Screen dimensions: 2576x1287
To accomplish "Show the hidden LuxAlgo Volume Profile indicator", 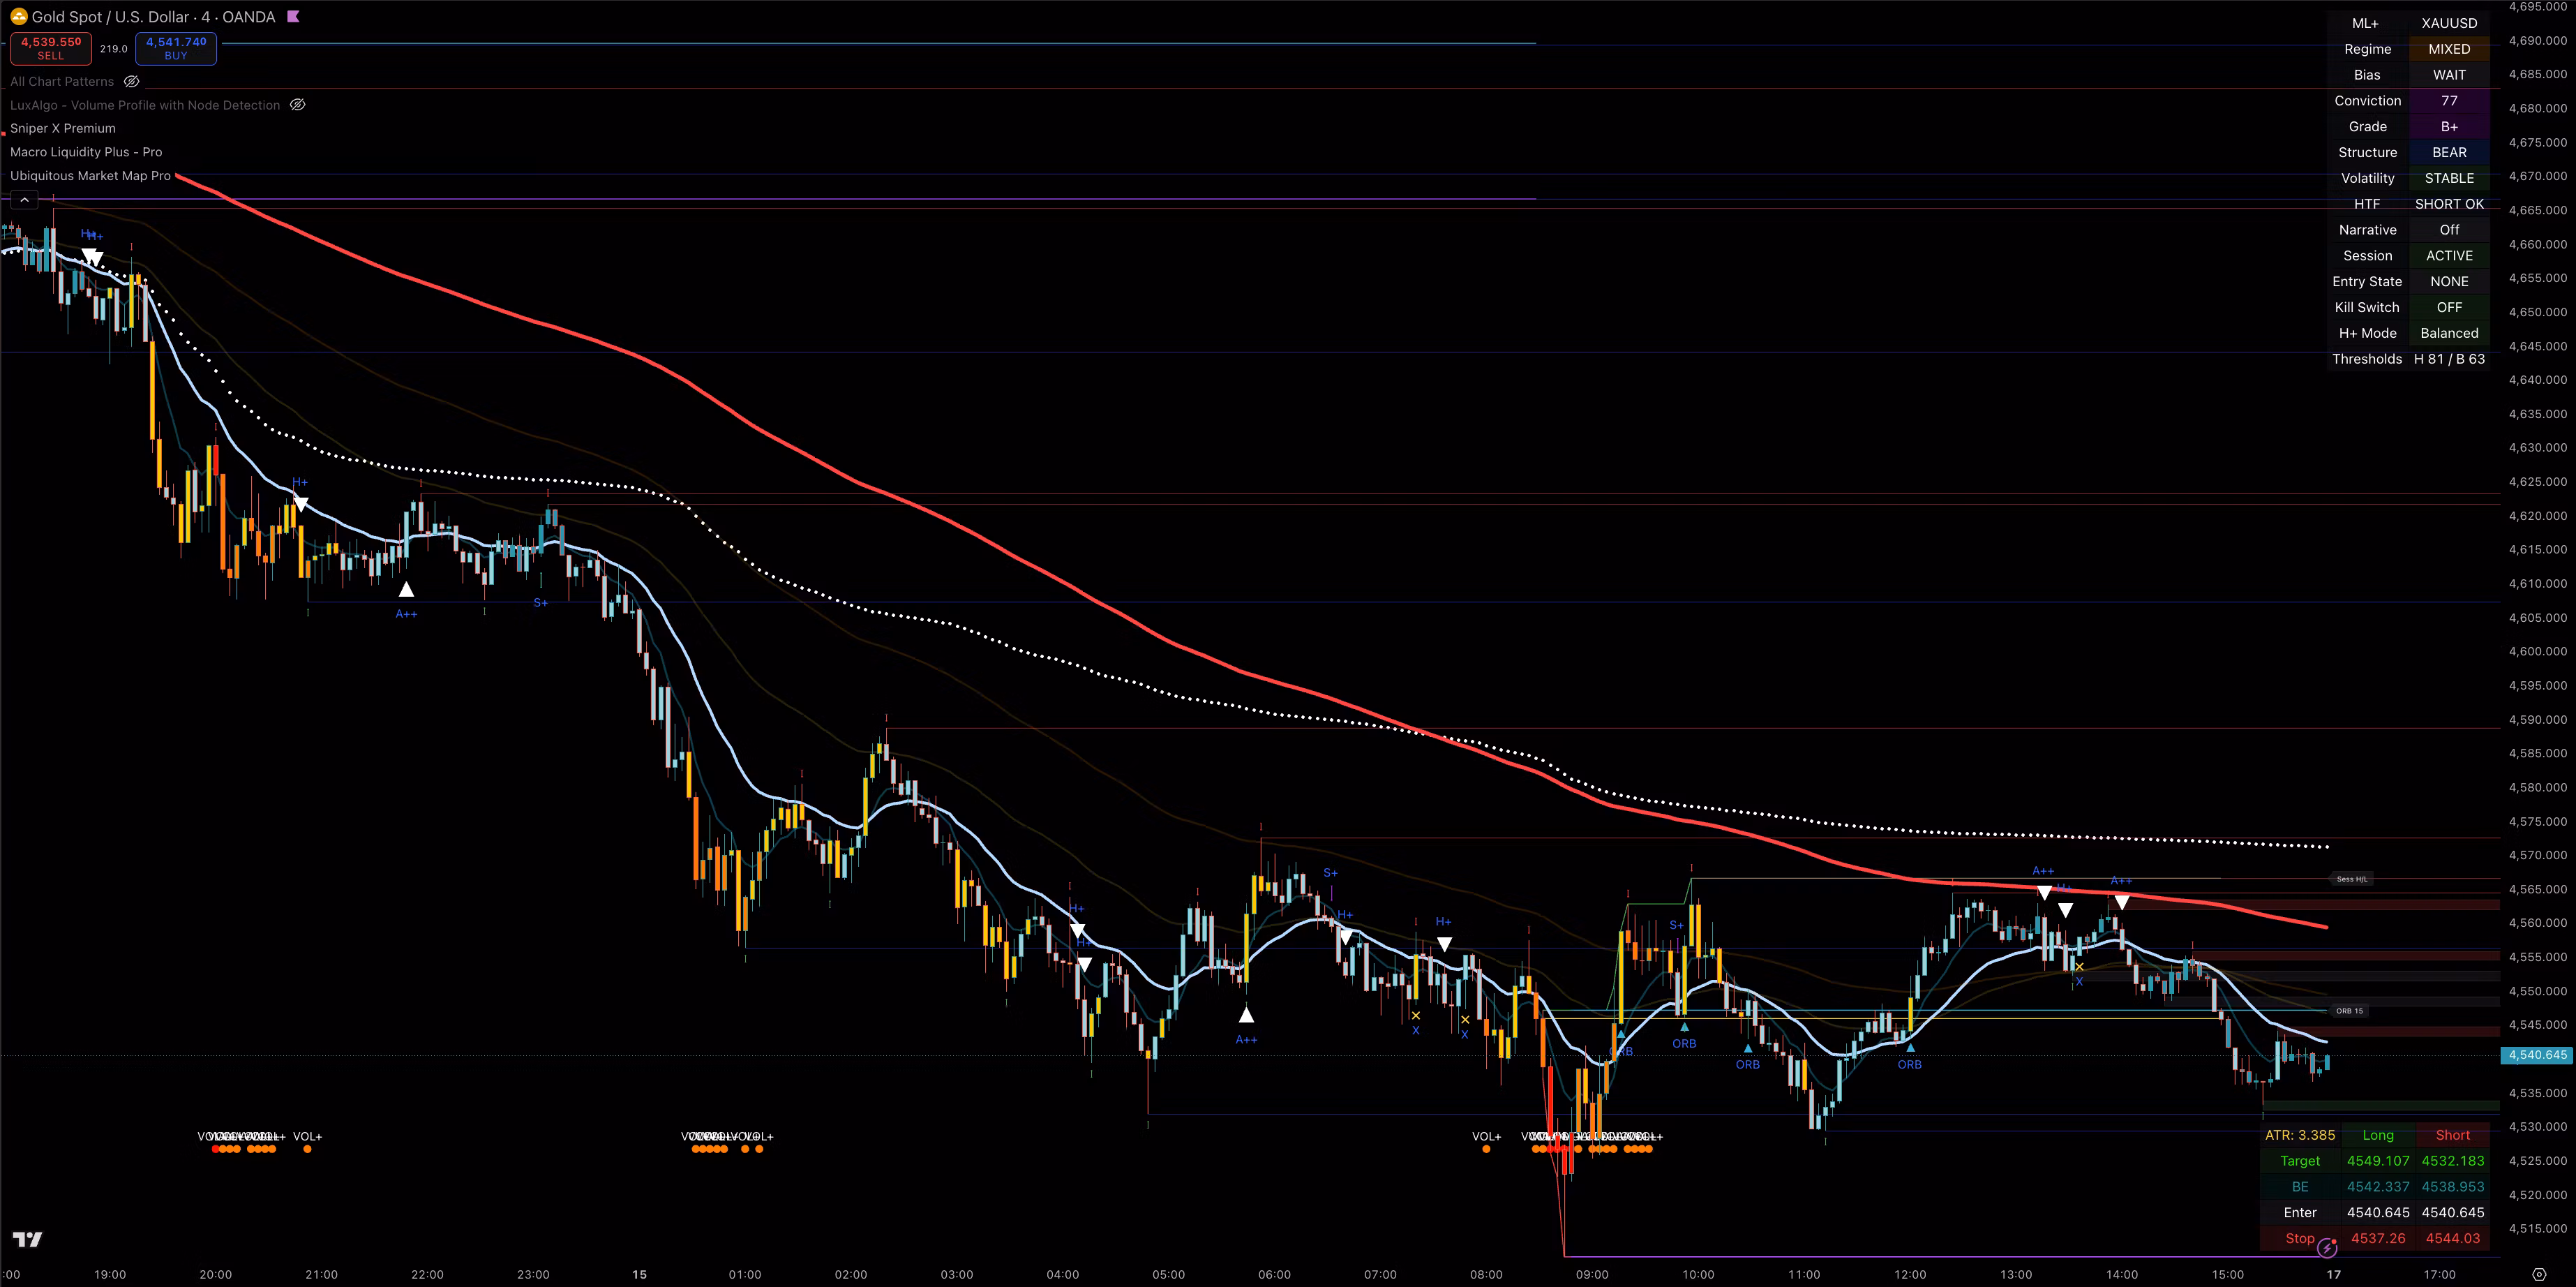I will (297, 105).
